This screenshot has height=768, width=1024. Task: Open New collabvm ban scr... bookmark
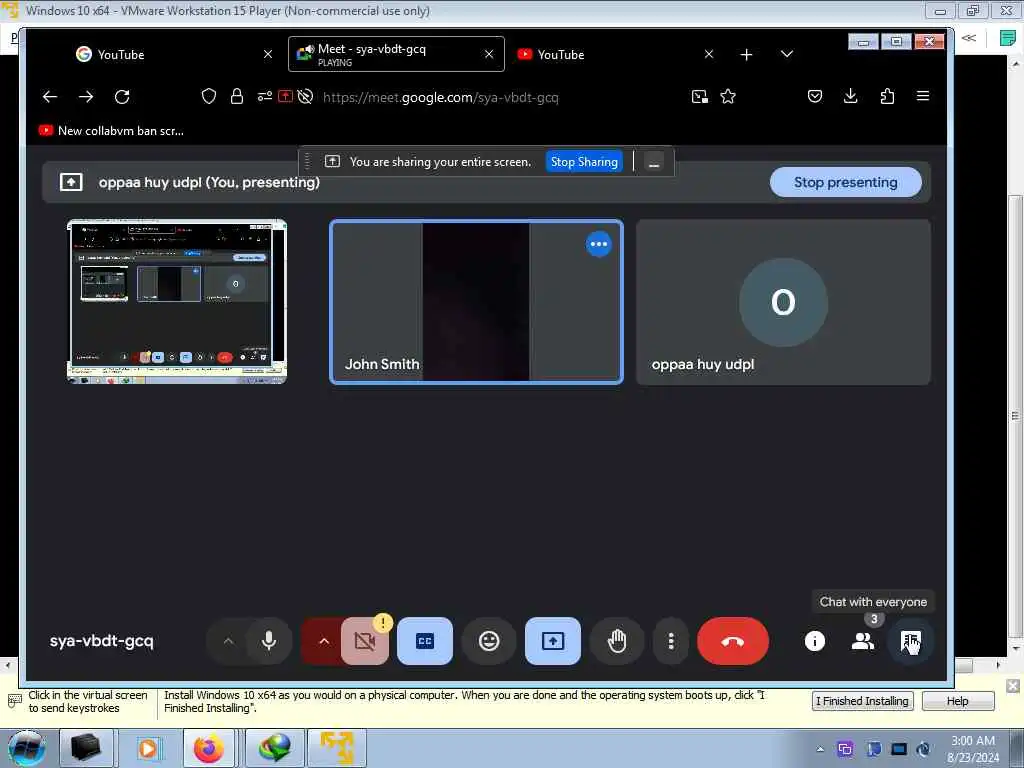click(x=111, y=131)
